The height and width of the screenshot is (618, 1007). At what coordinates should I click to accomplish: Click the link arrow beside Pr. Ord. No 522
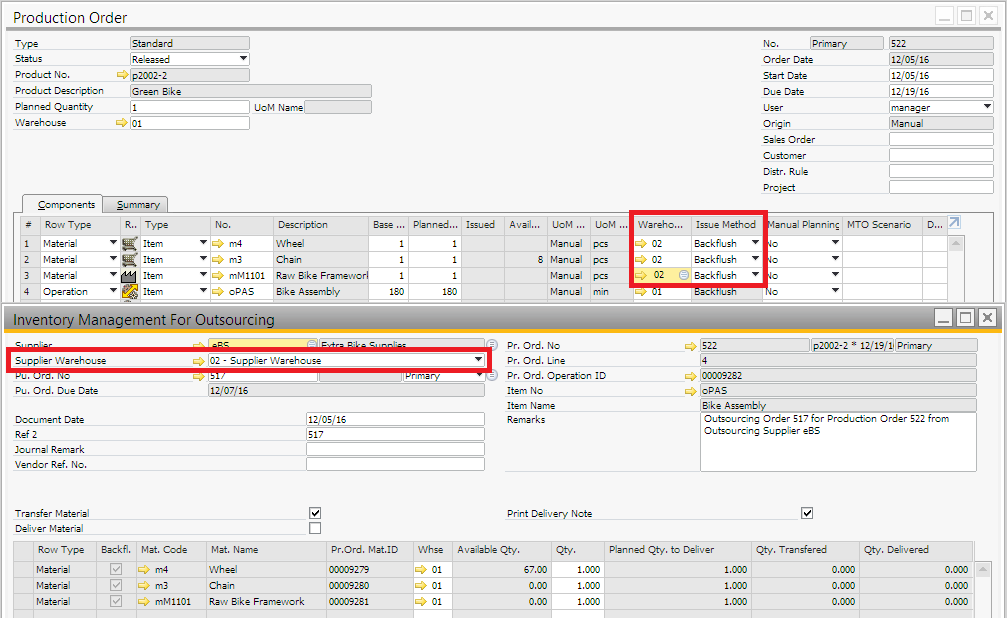tap(691, 345)
